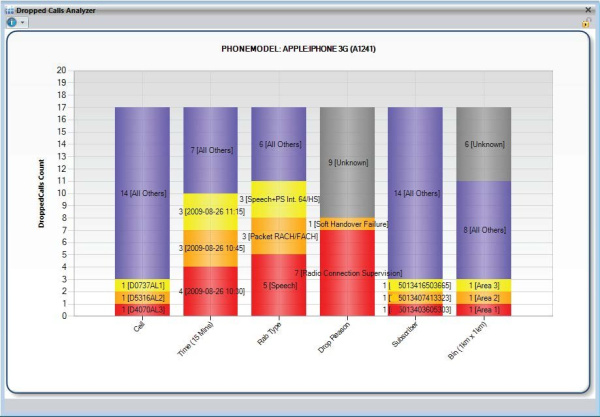Click the 3 [2009-08-26 11:15] yellow segment
Screen dimensions: 600x417
point(210,212)
